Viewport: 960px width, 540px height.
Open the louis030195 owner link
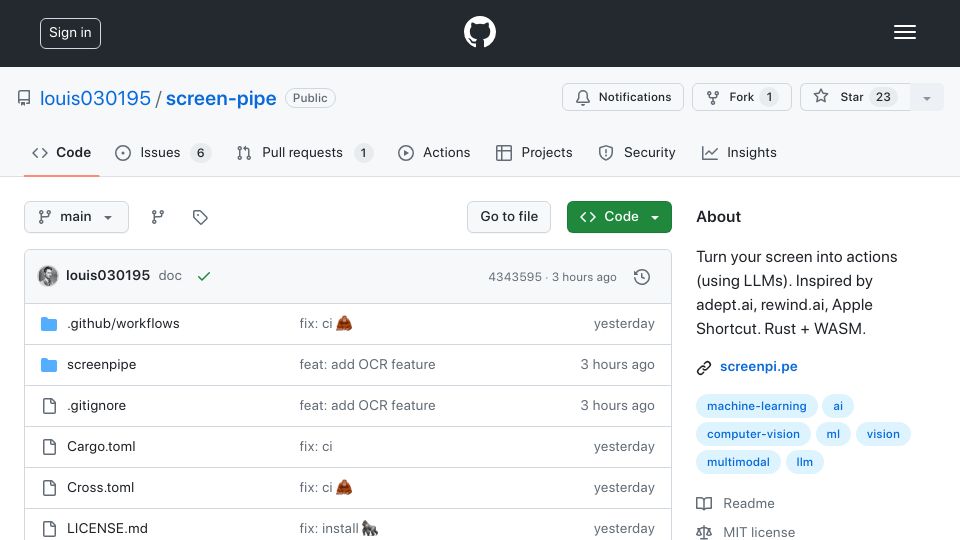coord(95,98)
